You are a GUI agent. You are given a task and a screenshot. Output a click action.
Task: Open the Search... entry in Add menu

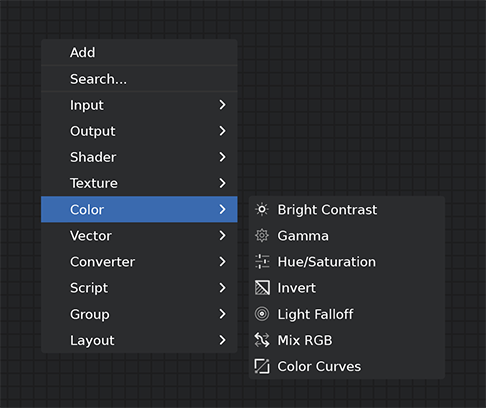point(139,79)
